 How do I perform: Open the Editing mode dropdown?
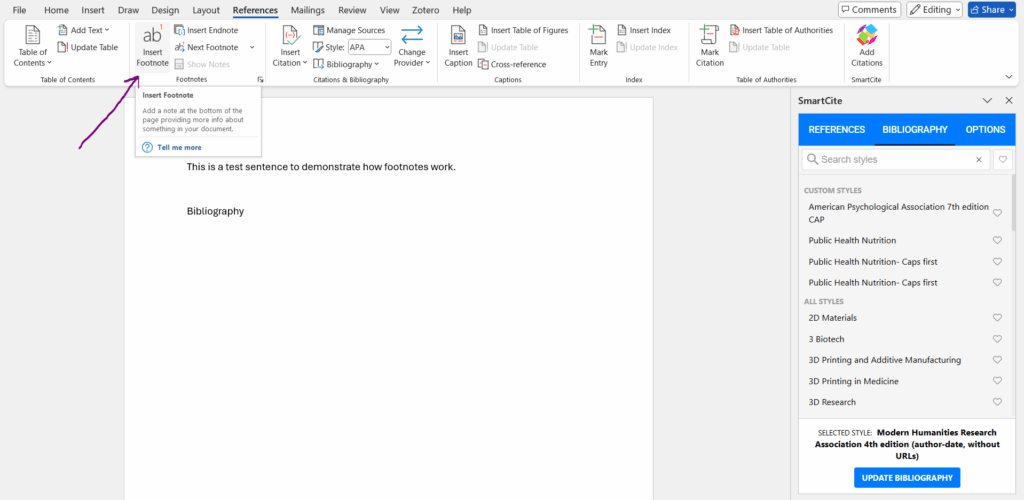(x=934, y=10)
